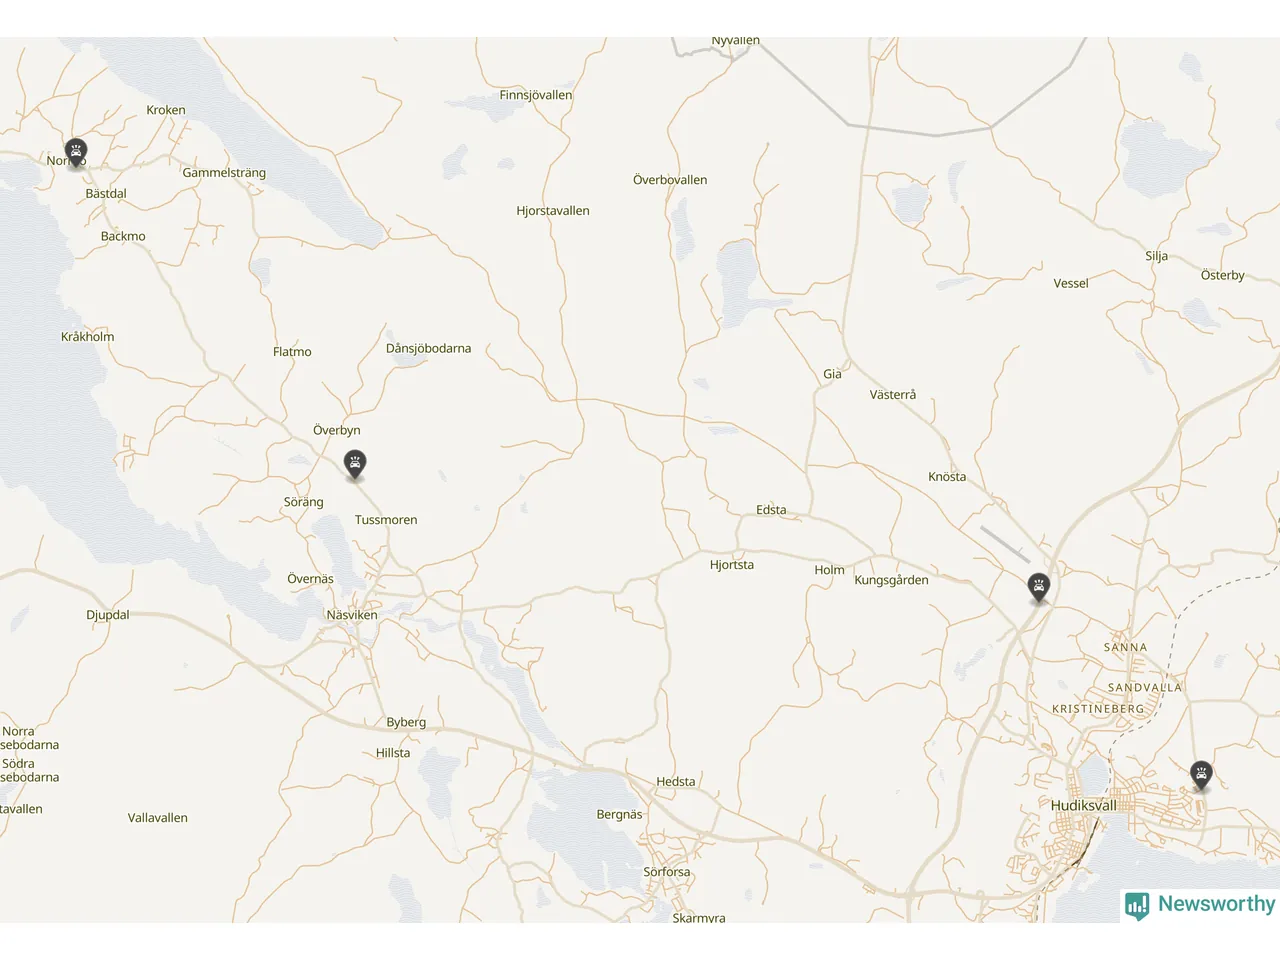Image resolution: width=1280 pixels, height=960 pixels.
Task: Click the Hudiksvall city label
Action: click(x=1083, y=805)
